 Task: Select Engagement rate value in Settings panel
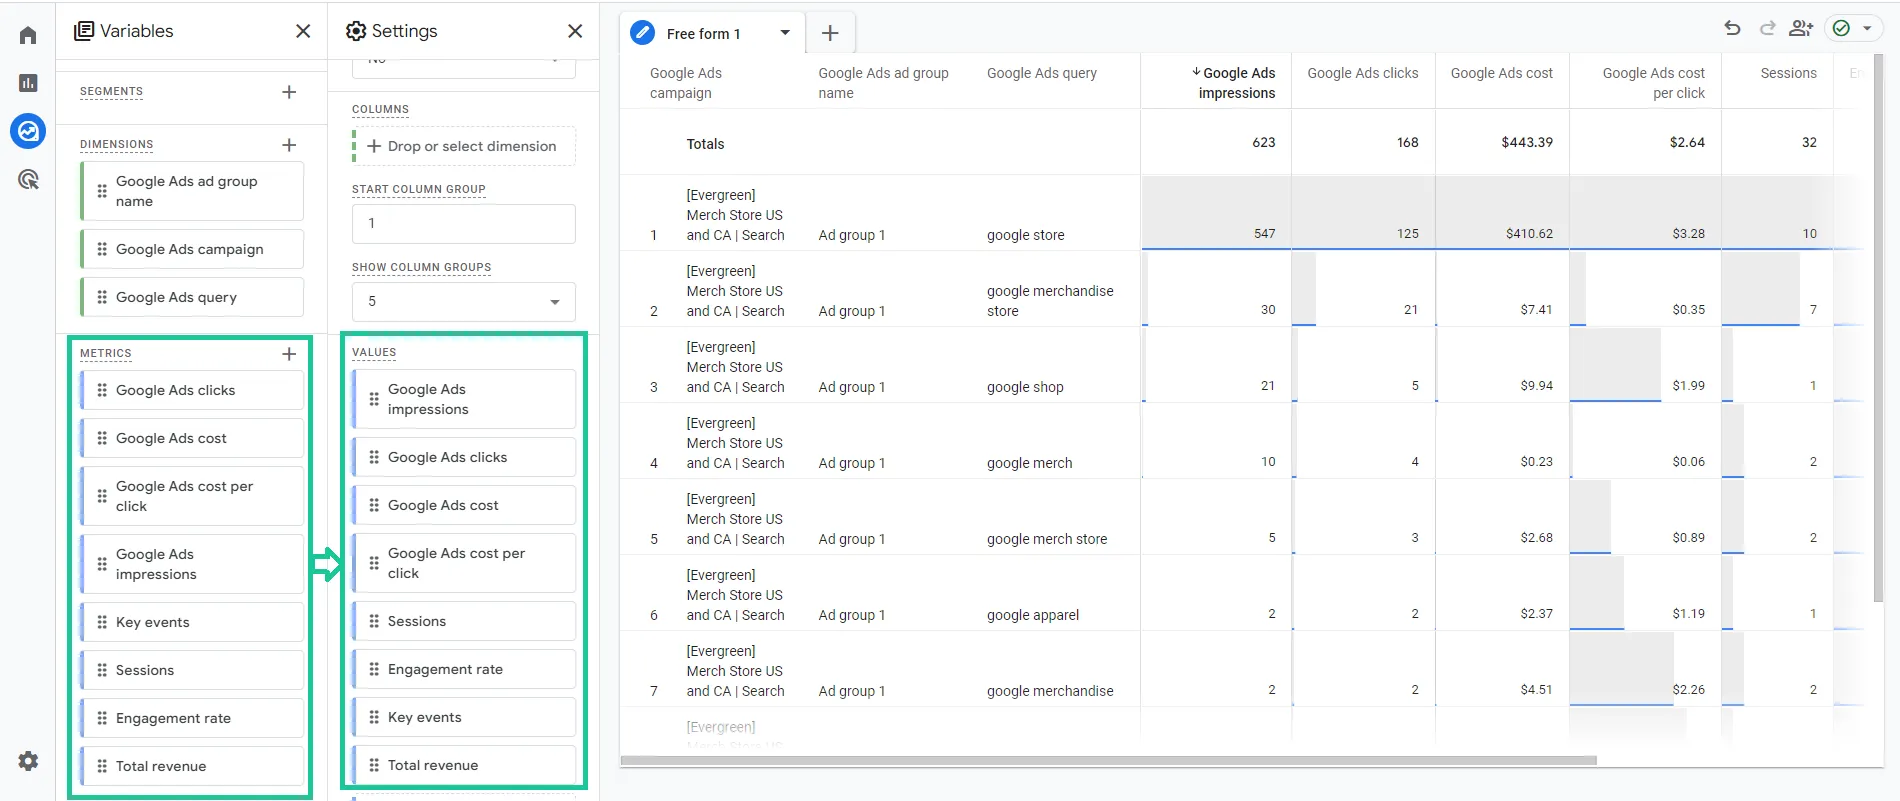pos(464,669)
